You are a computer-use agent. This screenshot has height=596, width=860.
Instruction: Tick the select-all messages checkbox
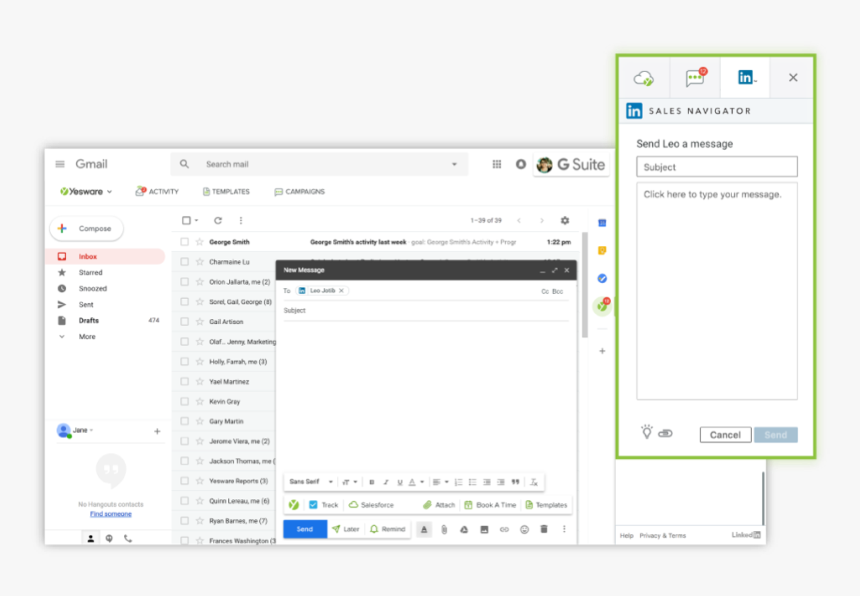pyautogui.click(x=186, y=220)
